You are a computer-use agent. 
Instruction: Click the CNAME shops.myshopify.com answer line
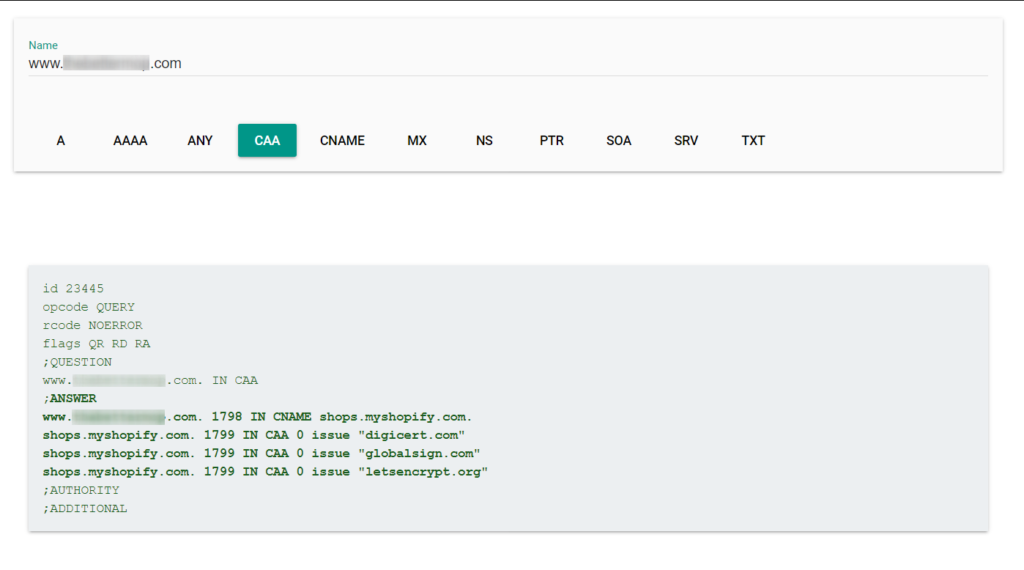point(257,417)
